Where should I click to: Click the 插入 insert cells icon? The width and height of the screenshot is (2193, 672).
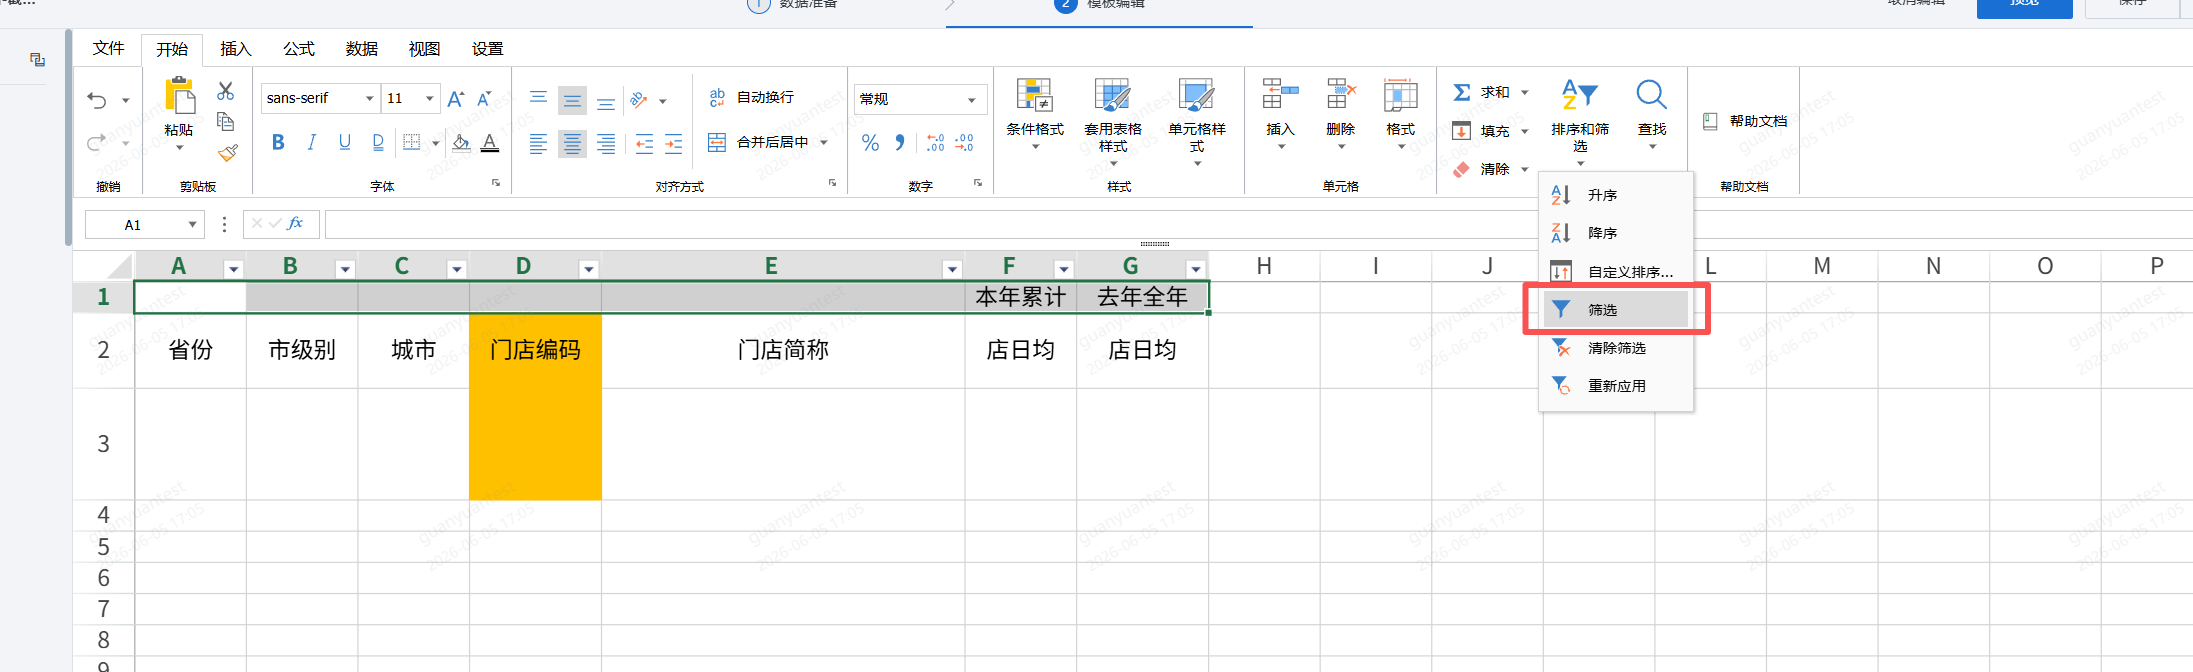click(x=1280, y=95)
